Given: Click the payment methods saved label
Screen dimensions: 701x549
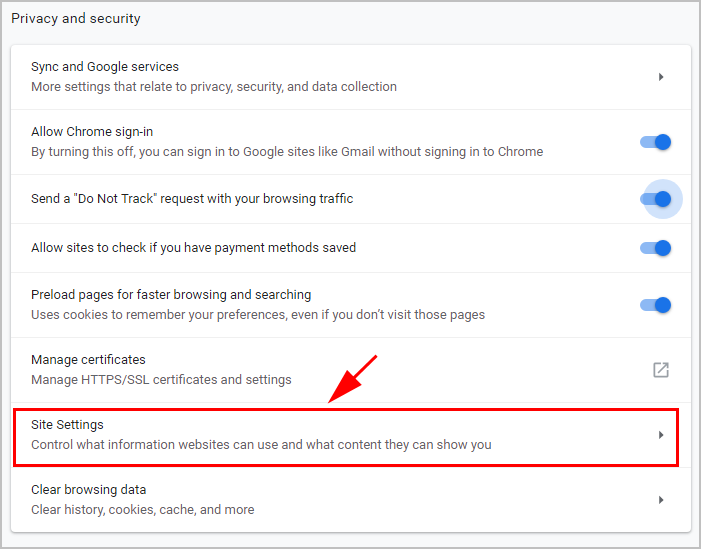Looking at the screenshot, I should [x=193, y=247].
